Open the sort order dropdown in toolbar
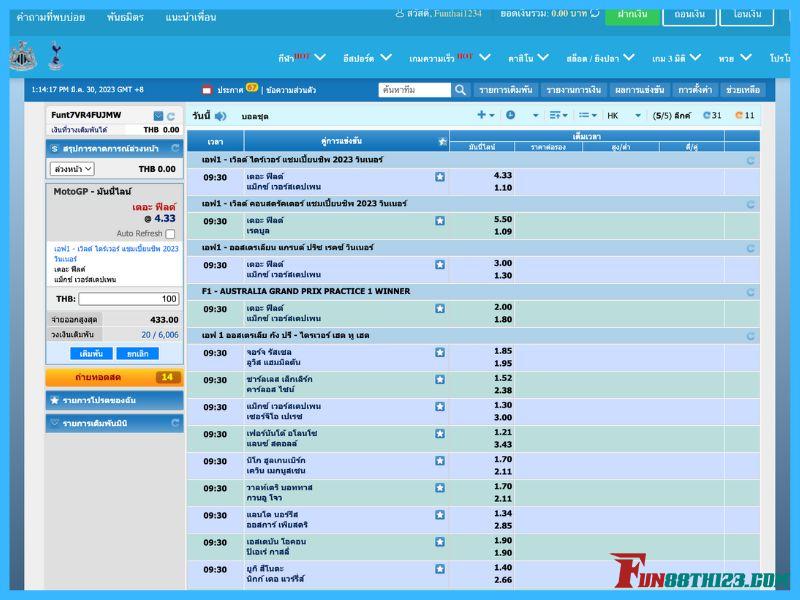800x600 pixels. tap(558, 115)
